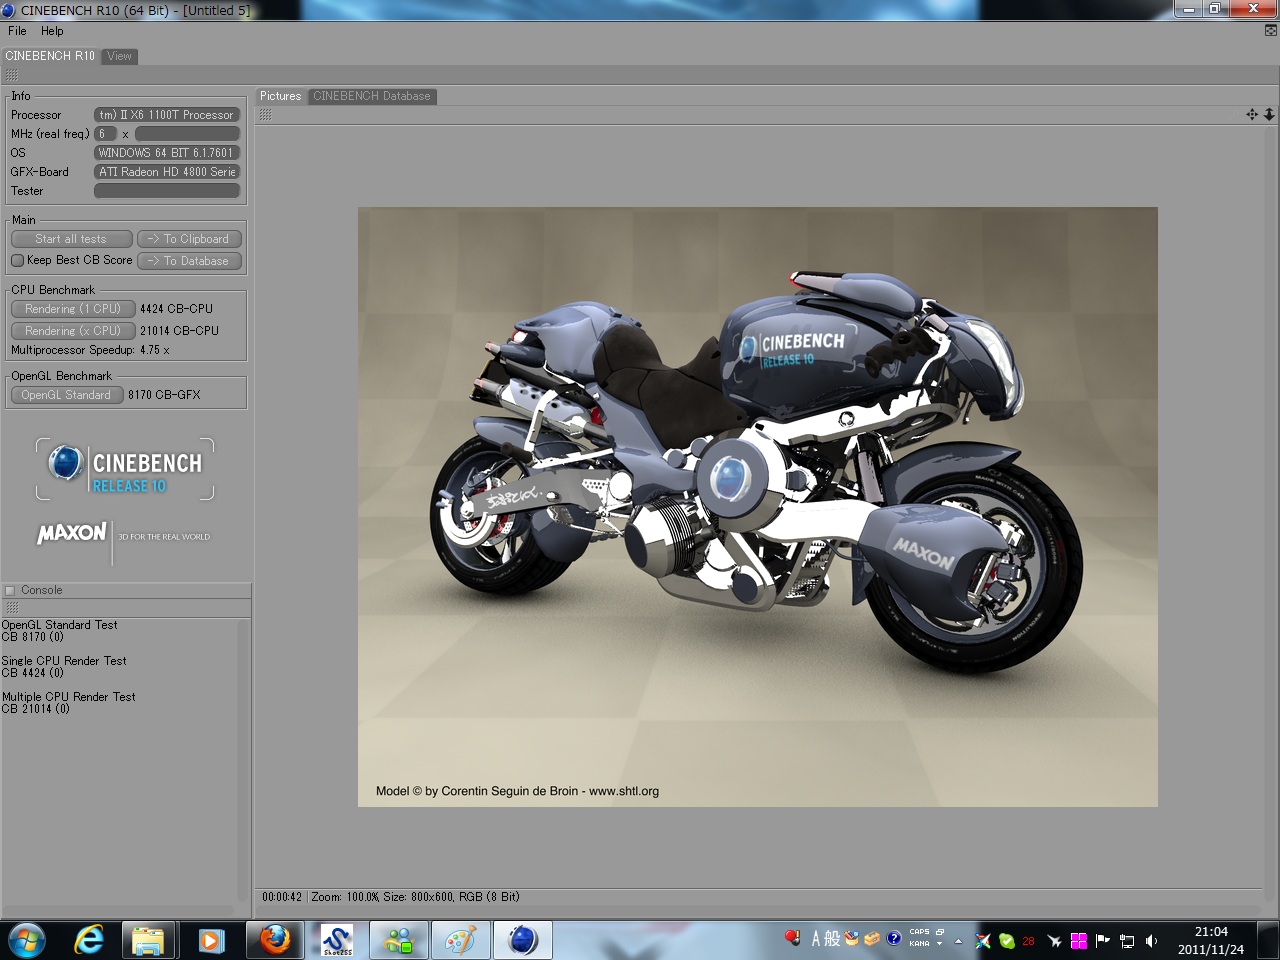Click Multiprocessor Speedup 4.75 x text
The width and height of the screenshot is (1280, 960).
tap(90, 350)
